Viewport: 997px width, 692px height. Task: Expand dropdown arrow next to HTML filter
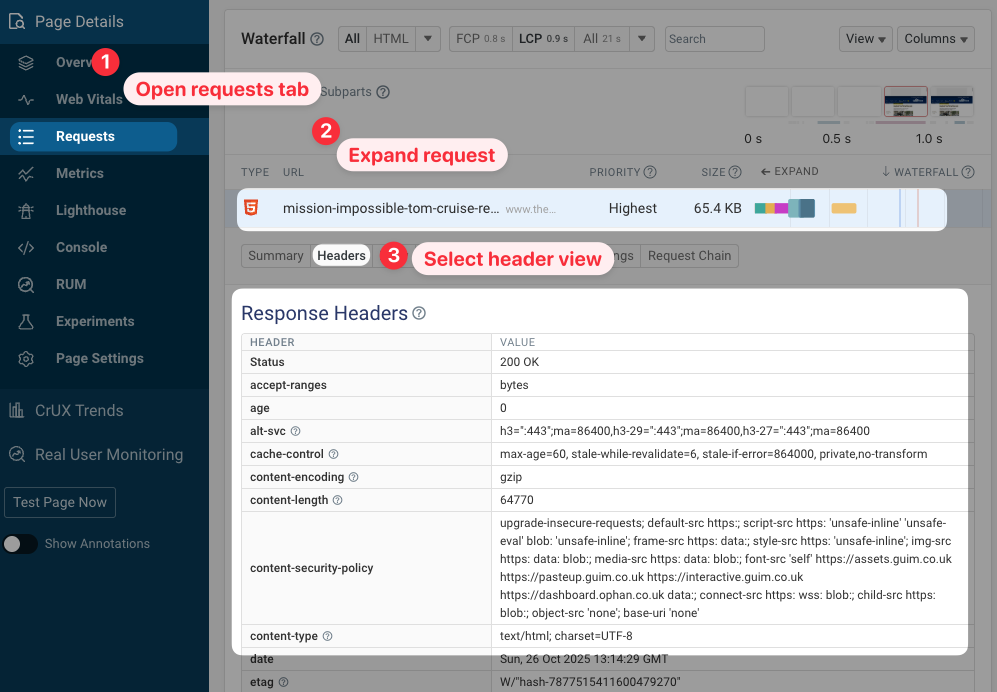[x=428, y=39]
